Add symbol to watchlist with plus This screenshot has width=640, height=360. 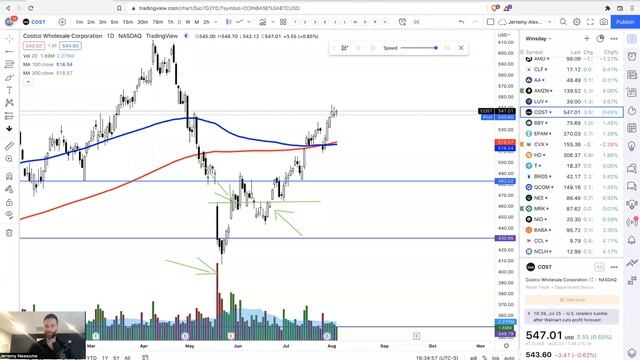tap(587, 38)
